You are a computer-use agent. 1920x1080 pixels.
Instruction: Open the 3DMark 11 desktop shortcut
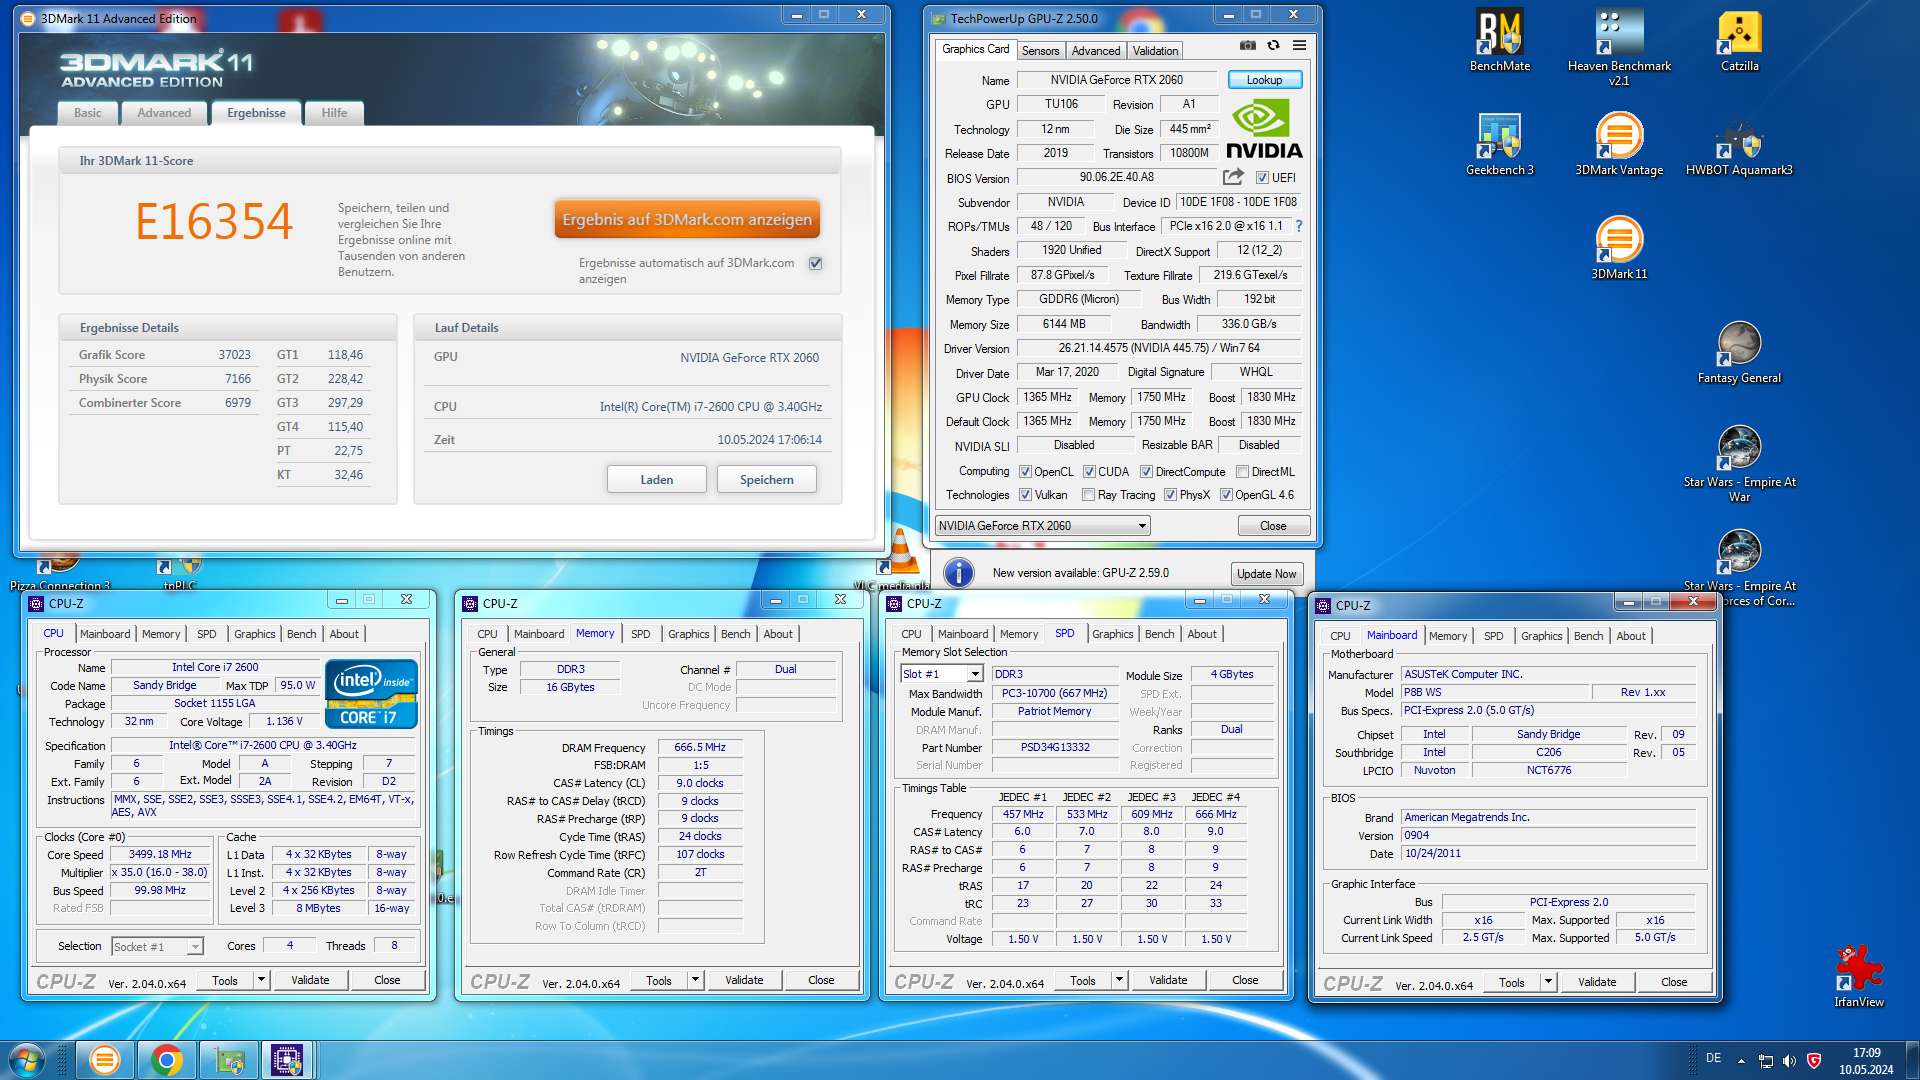coord(1619,248)
